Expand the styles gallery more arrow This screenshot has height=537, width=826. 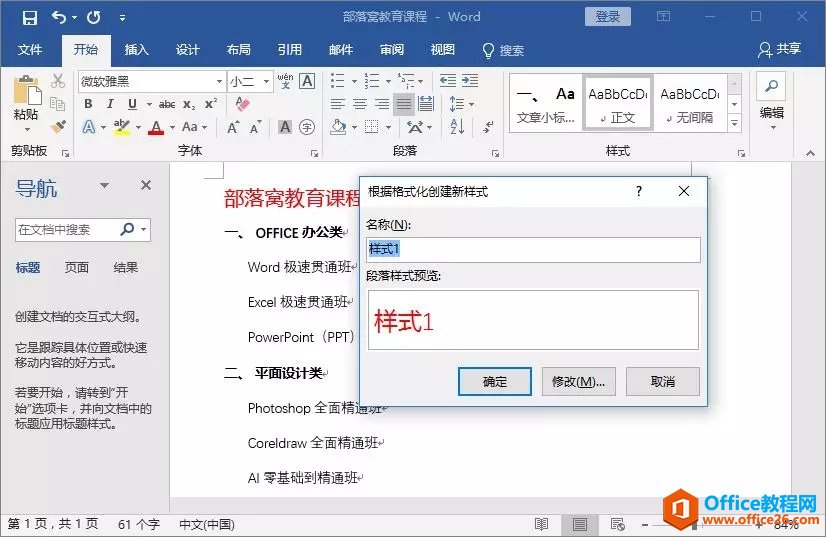click(734, 123)
